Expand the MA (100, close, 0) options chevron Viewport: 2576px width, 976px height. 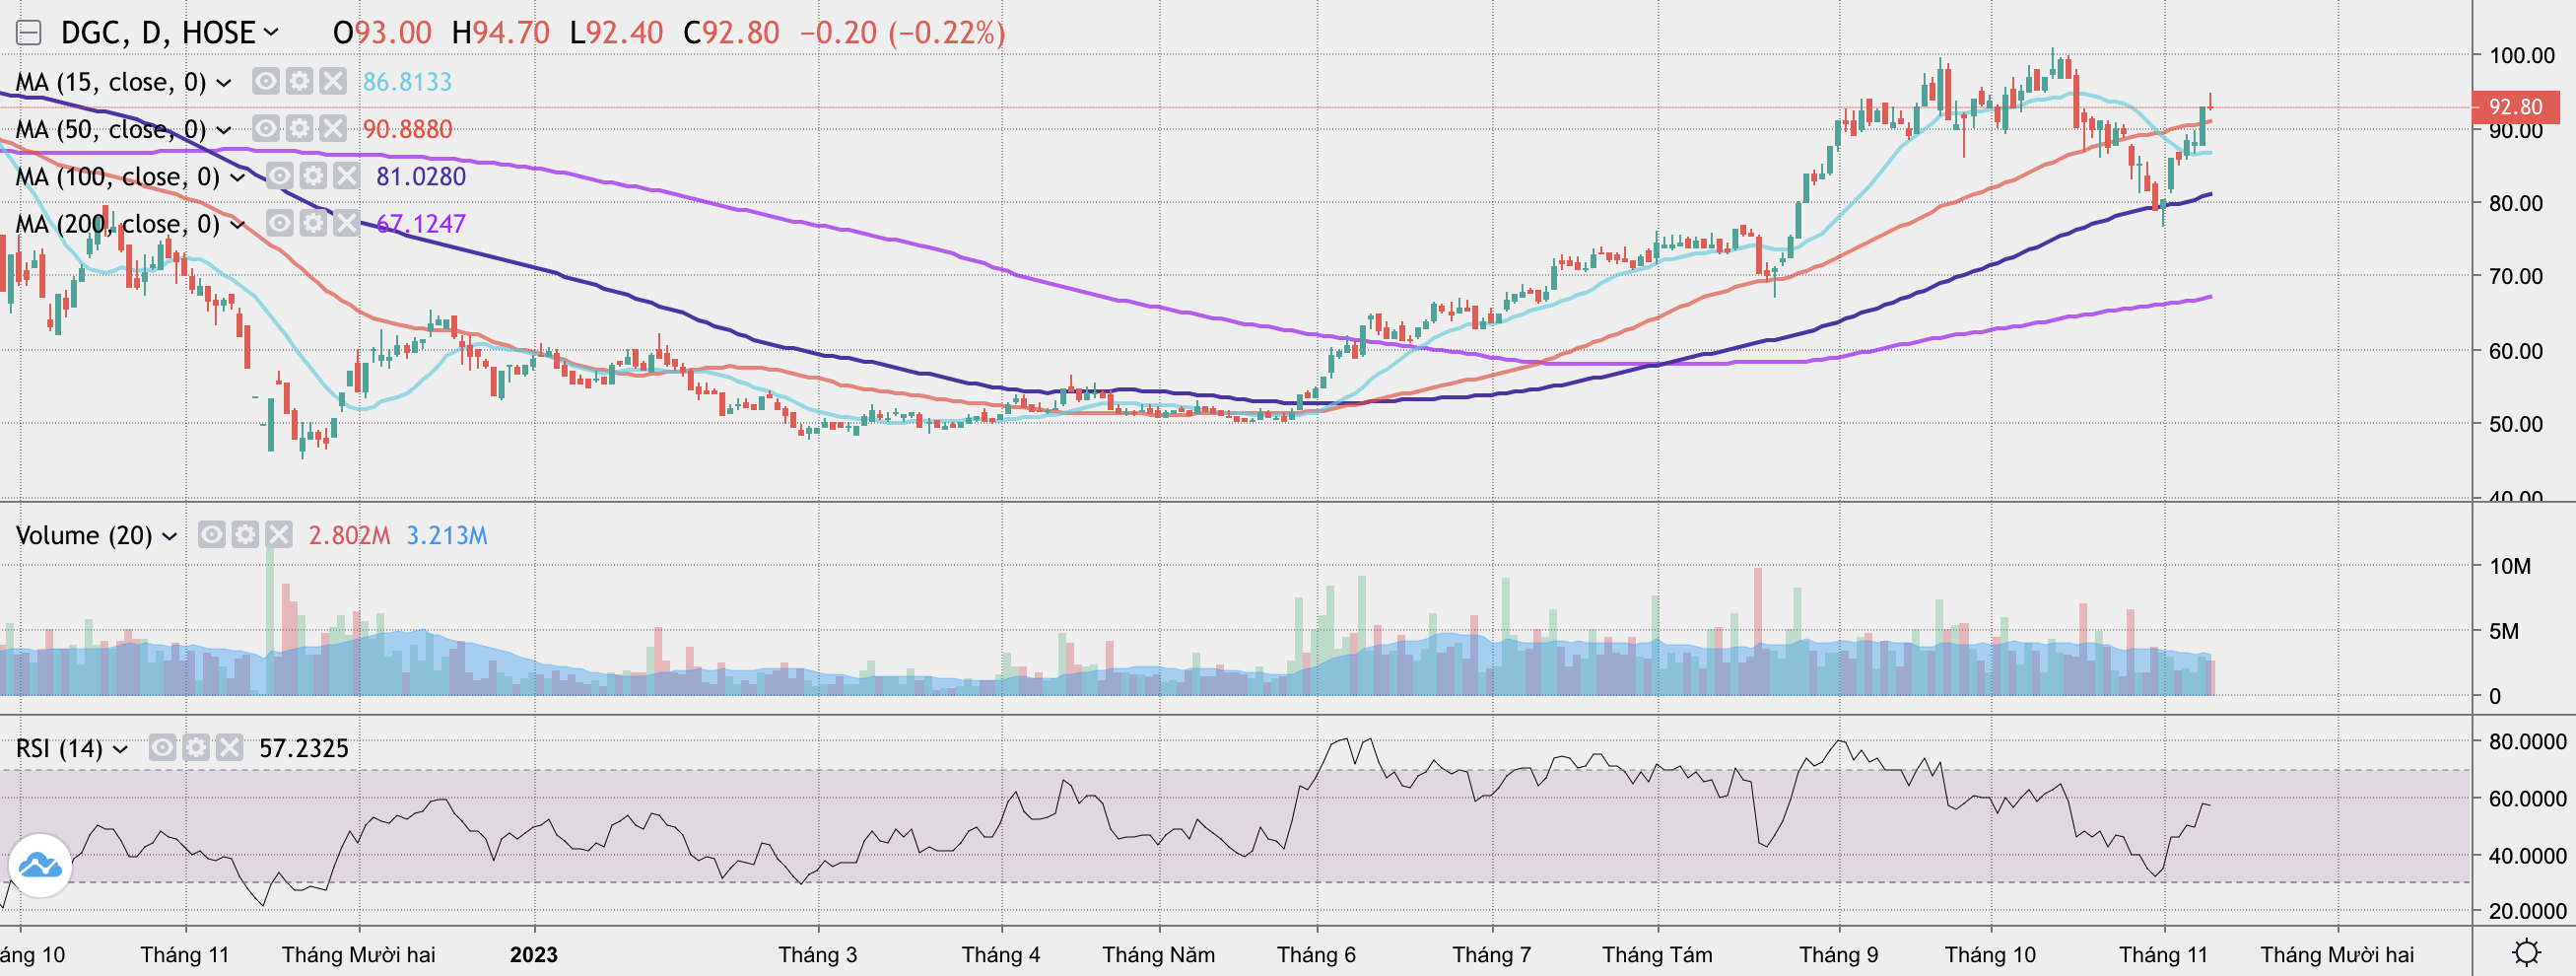238,178
